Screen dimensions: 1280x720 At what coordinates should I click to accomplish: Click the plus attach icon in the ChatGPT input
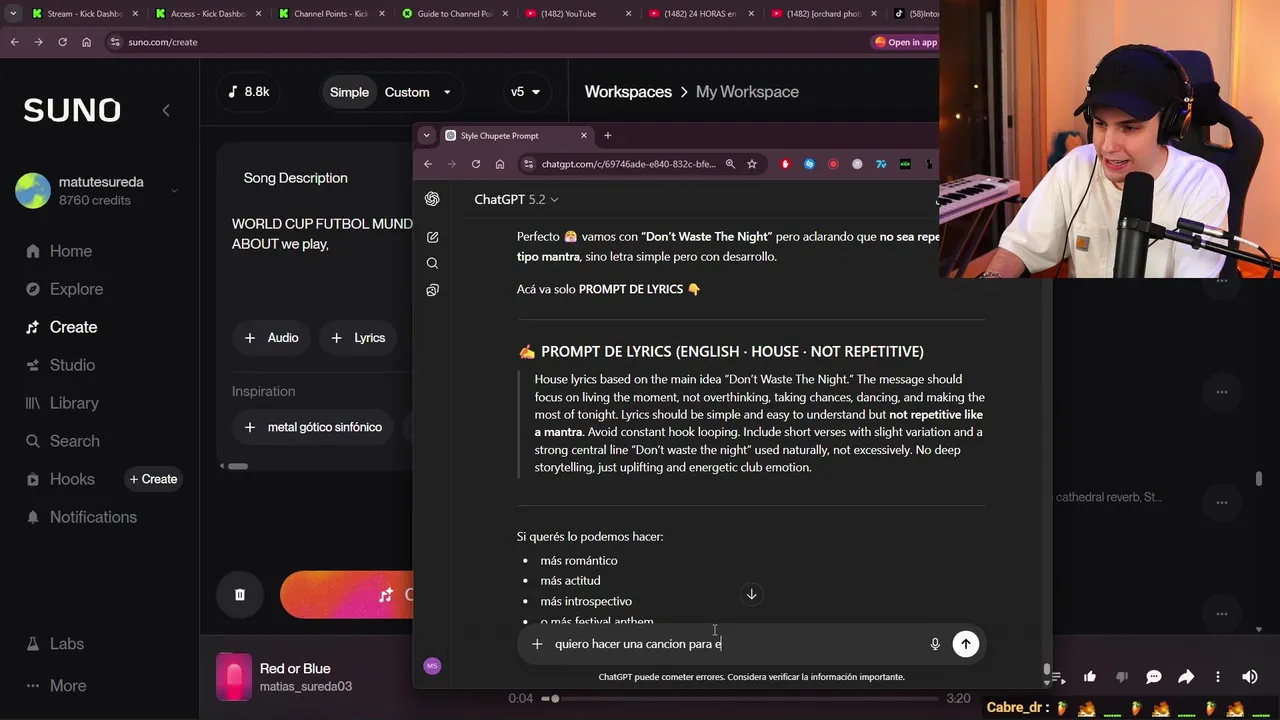coord(537,644)
